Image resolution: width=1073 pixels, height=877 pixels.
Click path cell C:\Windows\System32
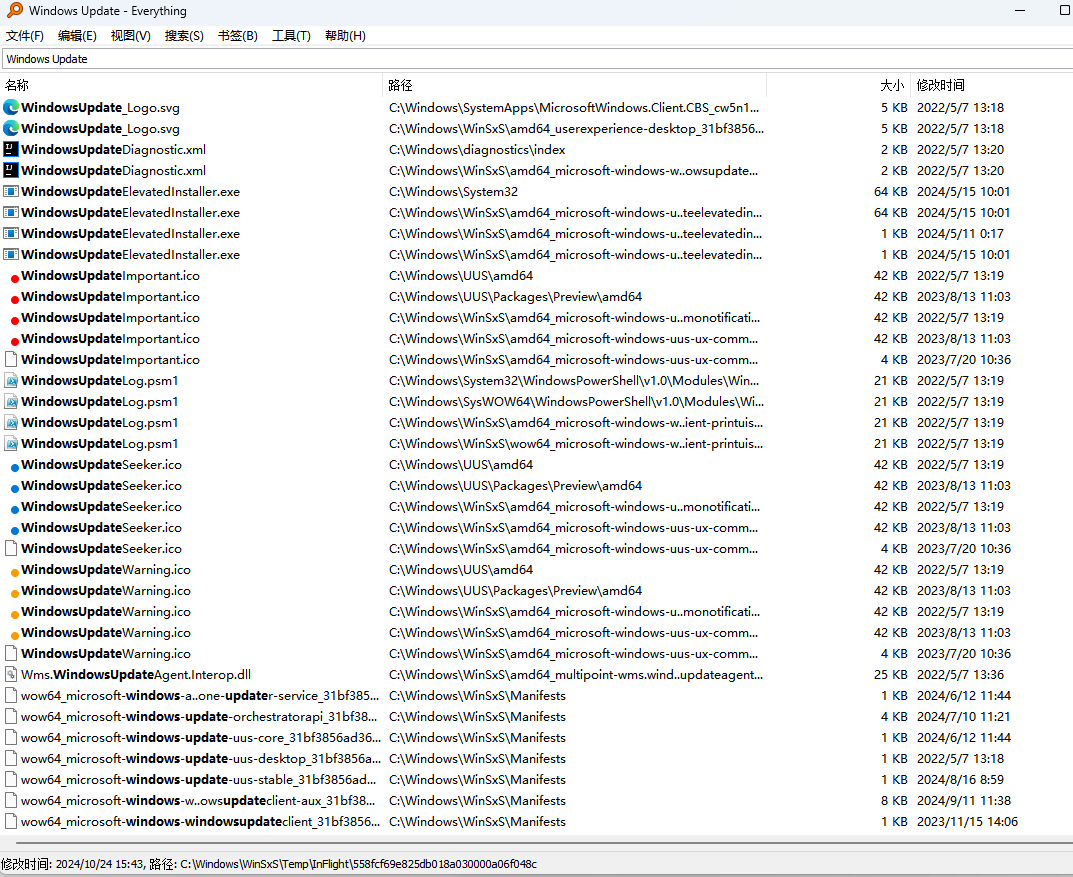[453, 192]
